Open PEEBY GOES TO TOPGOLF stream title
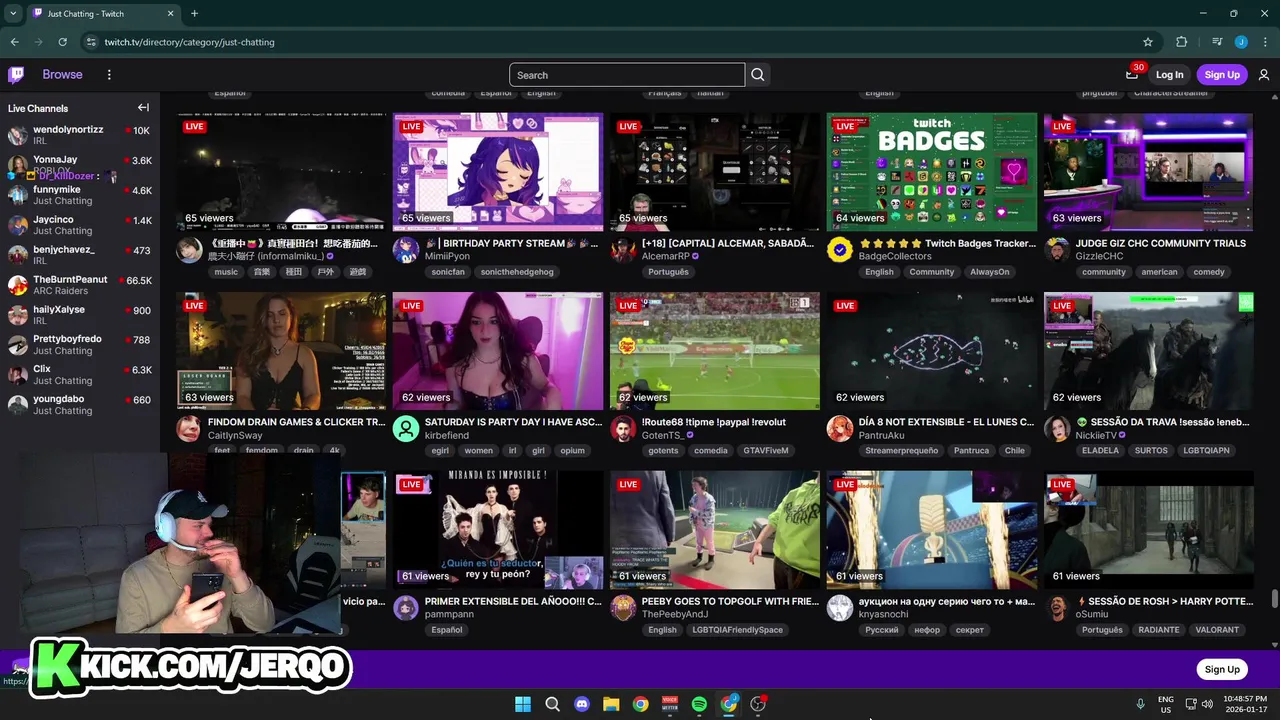 pyautogui.click(x=730, y=602)
